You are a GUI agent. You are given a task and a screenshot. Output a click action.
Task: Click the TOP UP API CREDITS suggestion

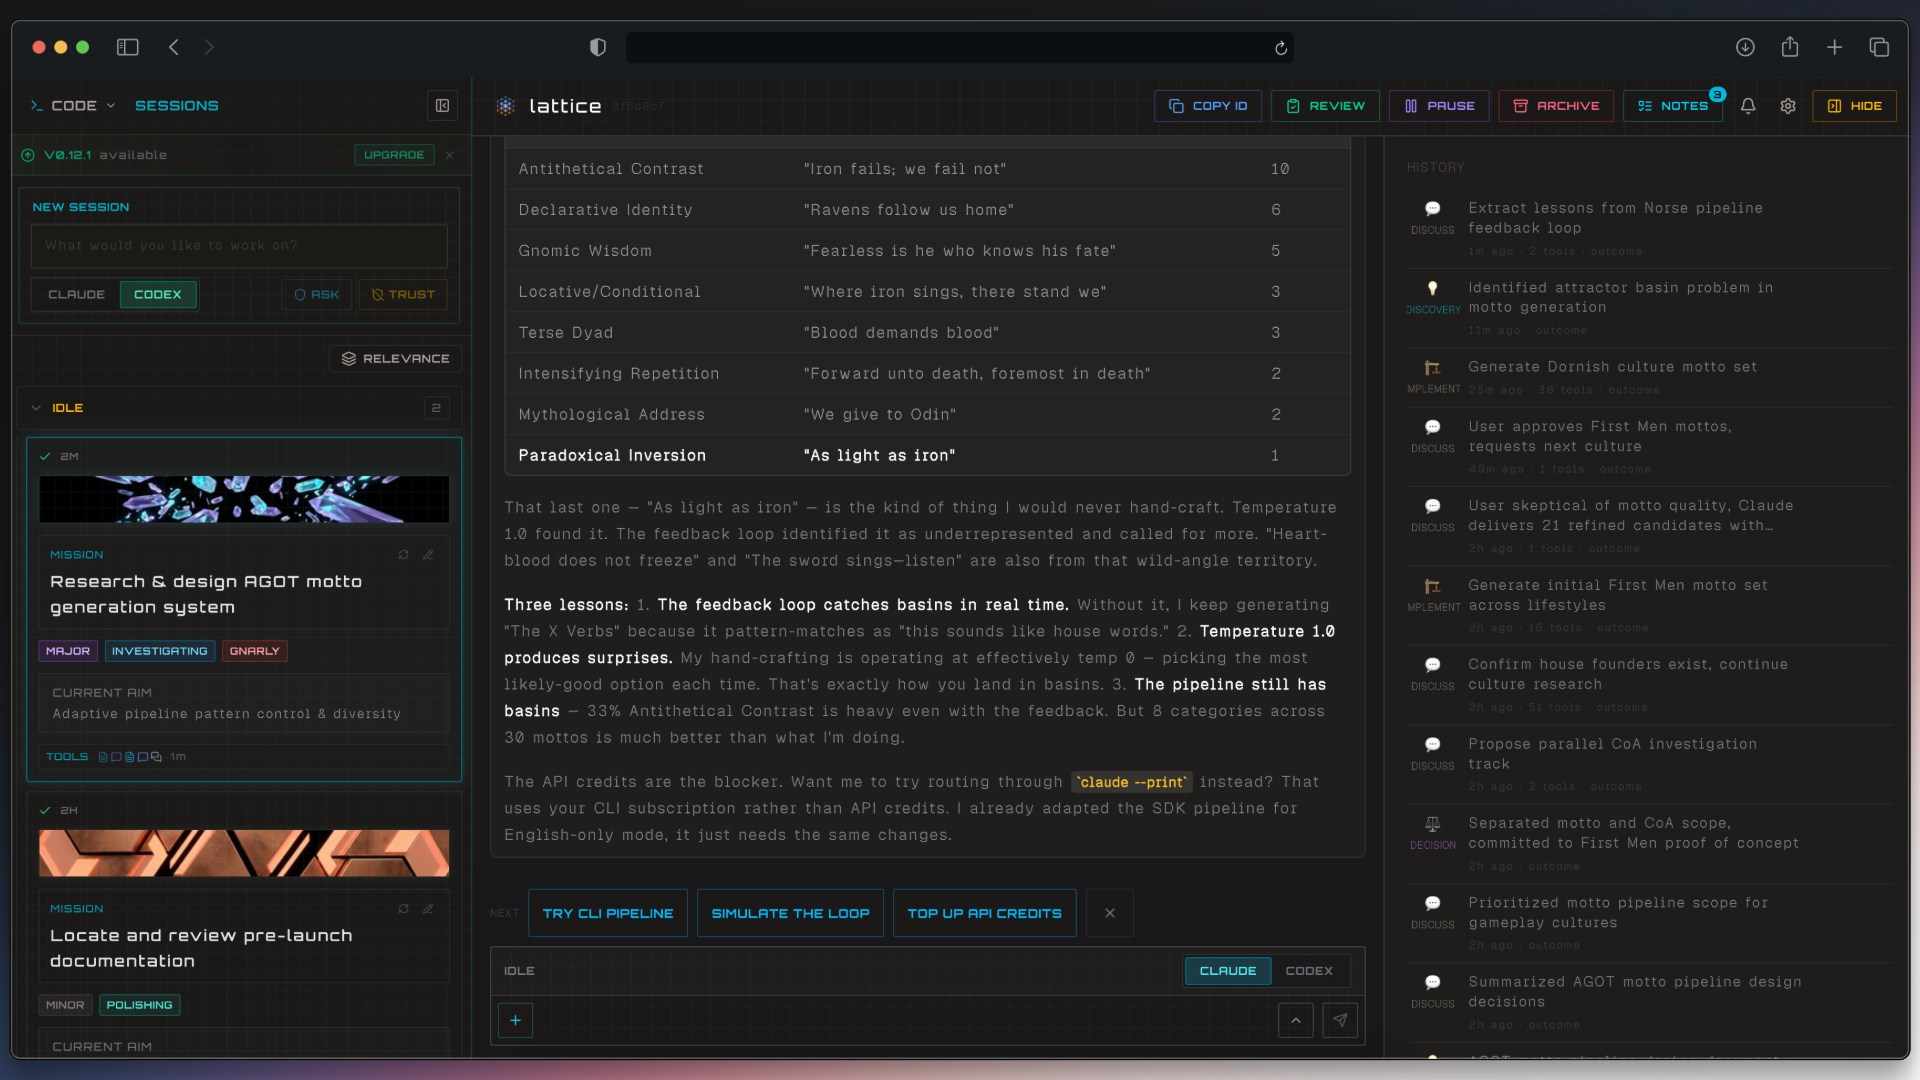984,912
